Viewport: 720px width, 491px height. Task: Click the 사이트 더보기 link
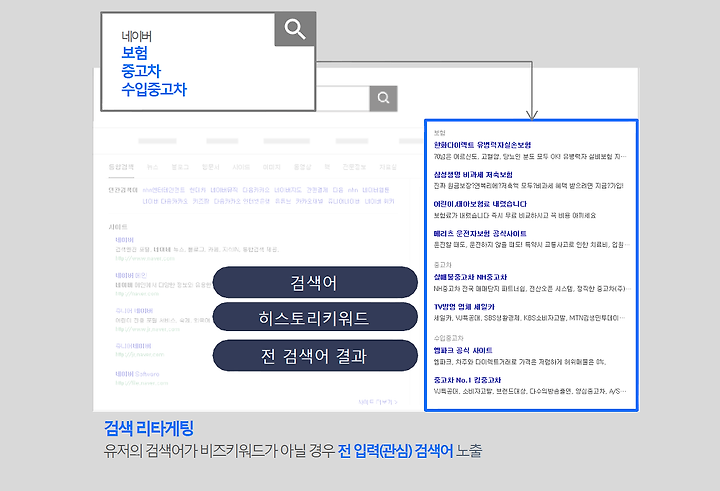378,402
